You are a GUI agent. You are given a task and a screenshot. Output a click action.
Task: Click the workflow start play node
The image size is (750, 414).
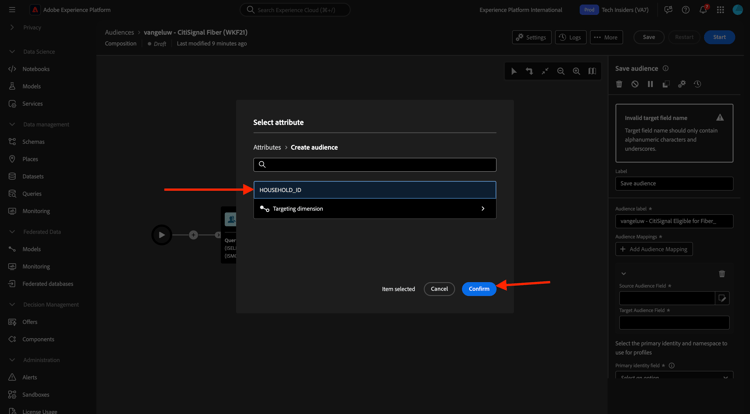point(162,235)
